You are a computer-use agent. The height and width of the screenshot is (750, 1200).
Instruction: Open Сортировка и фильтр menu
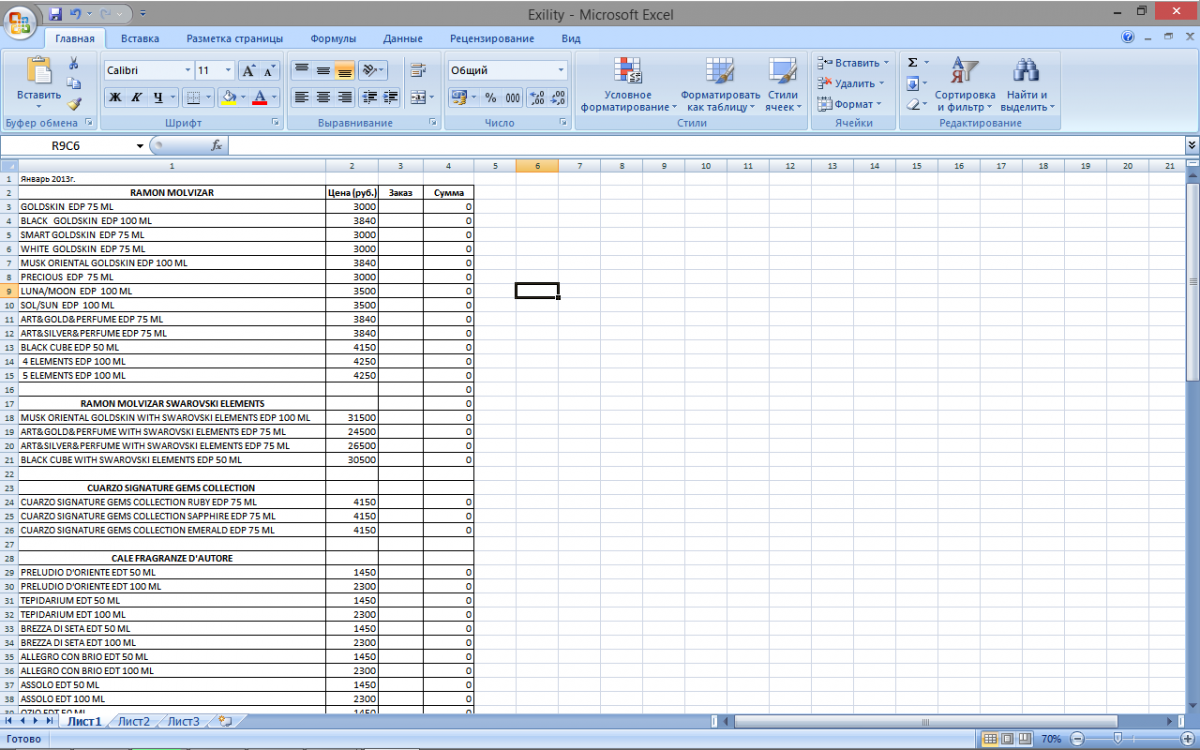point(964,84)
